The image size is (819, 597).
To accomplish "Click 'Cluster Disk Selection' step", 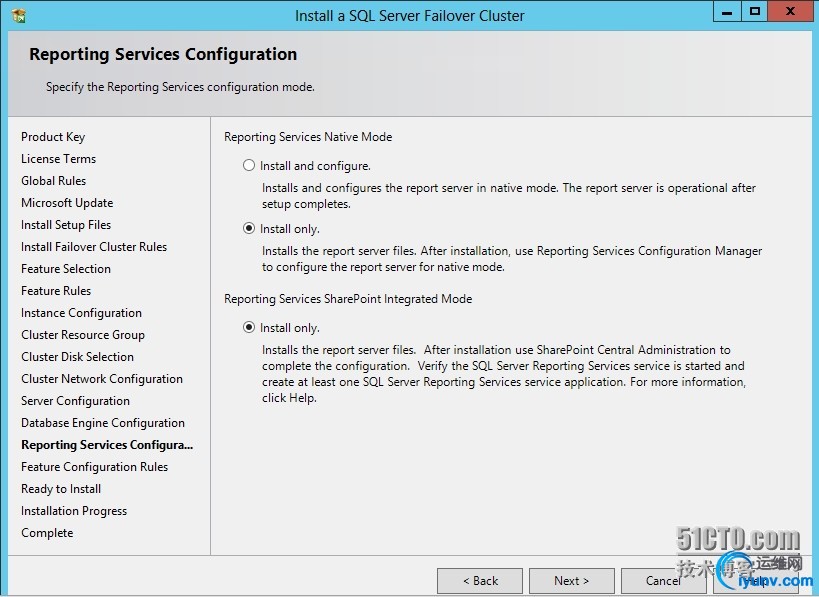I will pyautogui.click(x=77, y=357).
